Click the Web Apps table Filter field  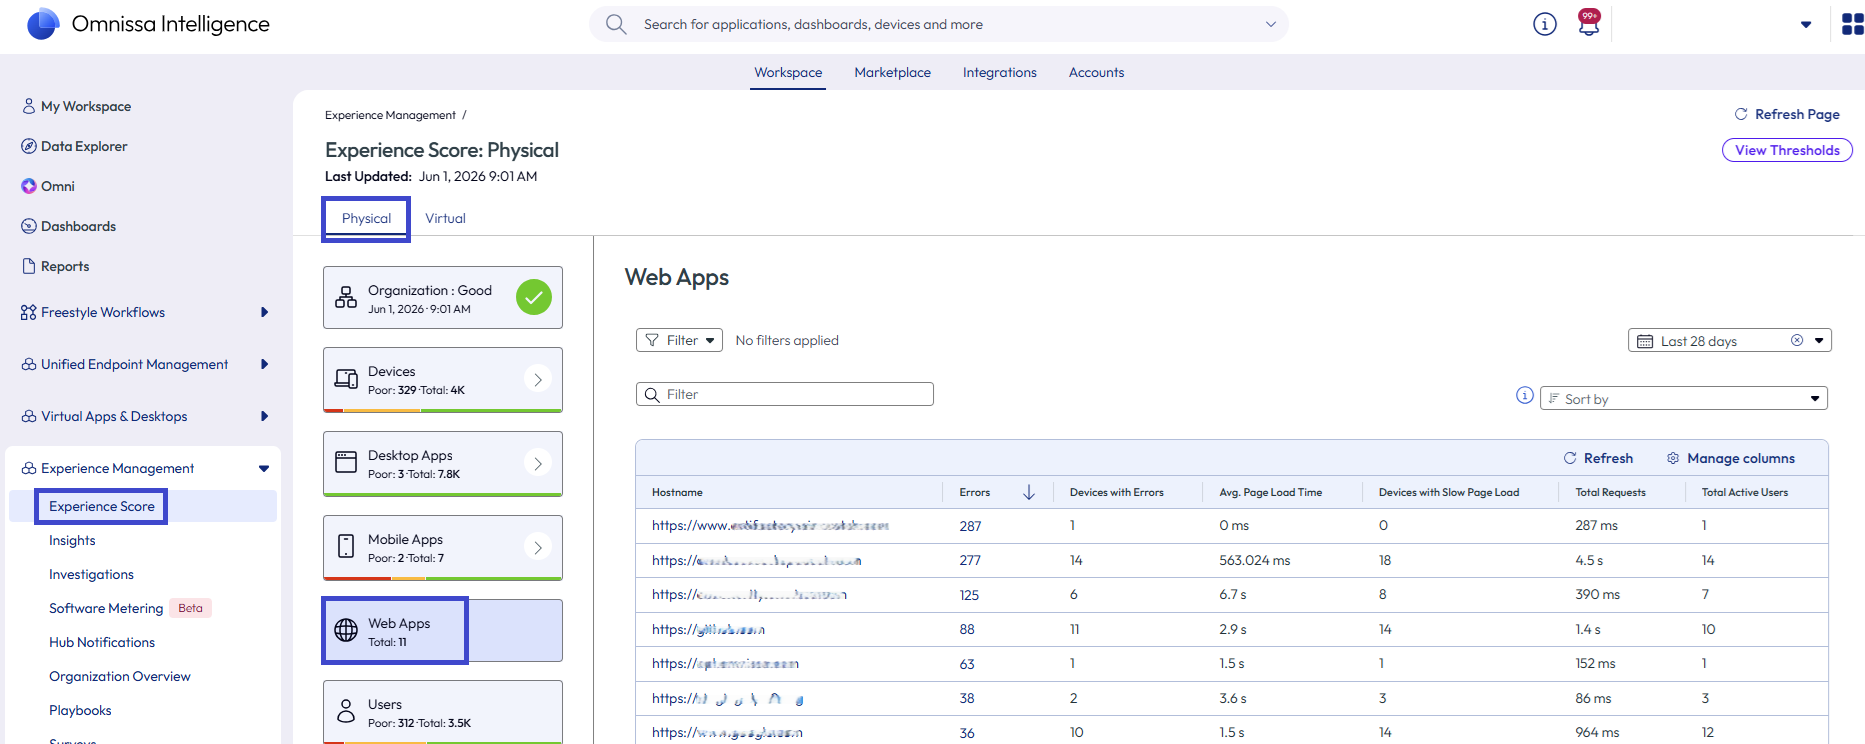[x=785, y=394]
